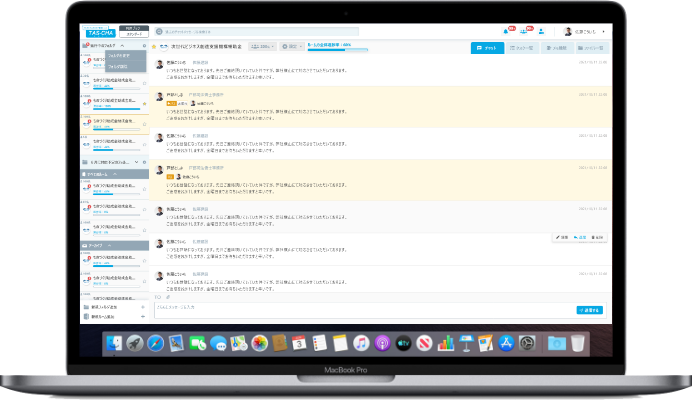Image resolution: width=692 pixels, height=400 pixels.
Task: Open the settings dropdown in the room header
Action: [x=291, y=46]
